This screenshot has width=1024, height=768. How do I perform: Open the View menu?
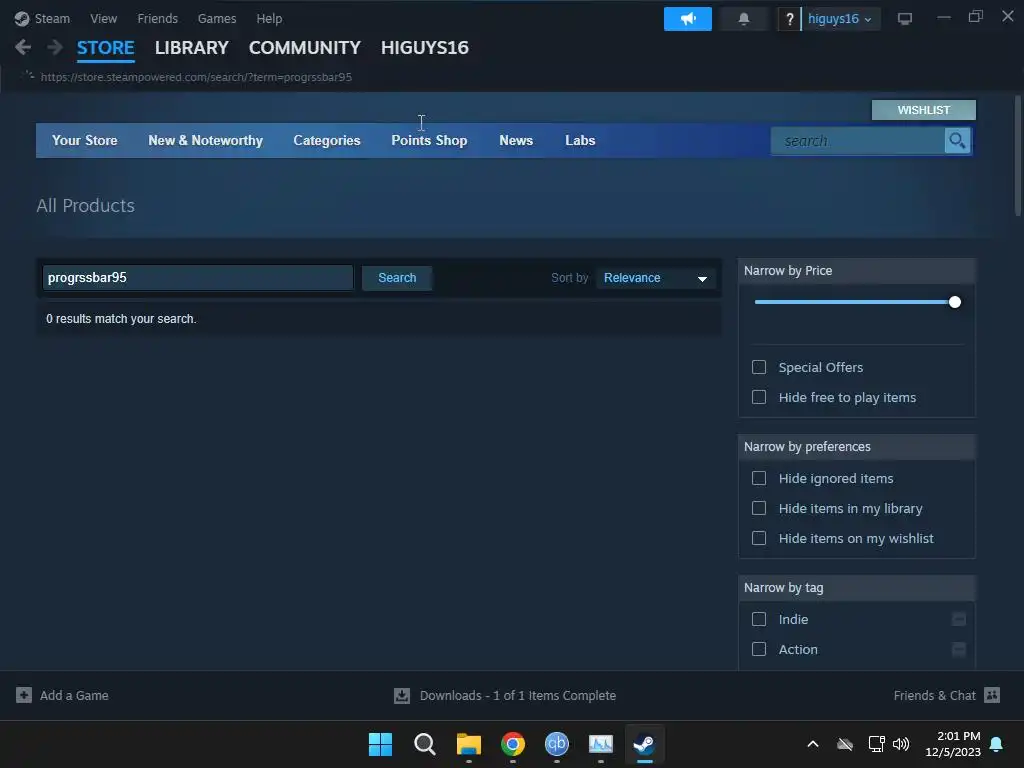(103, 19)
